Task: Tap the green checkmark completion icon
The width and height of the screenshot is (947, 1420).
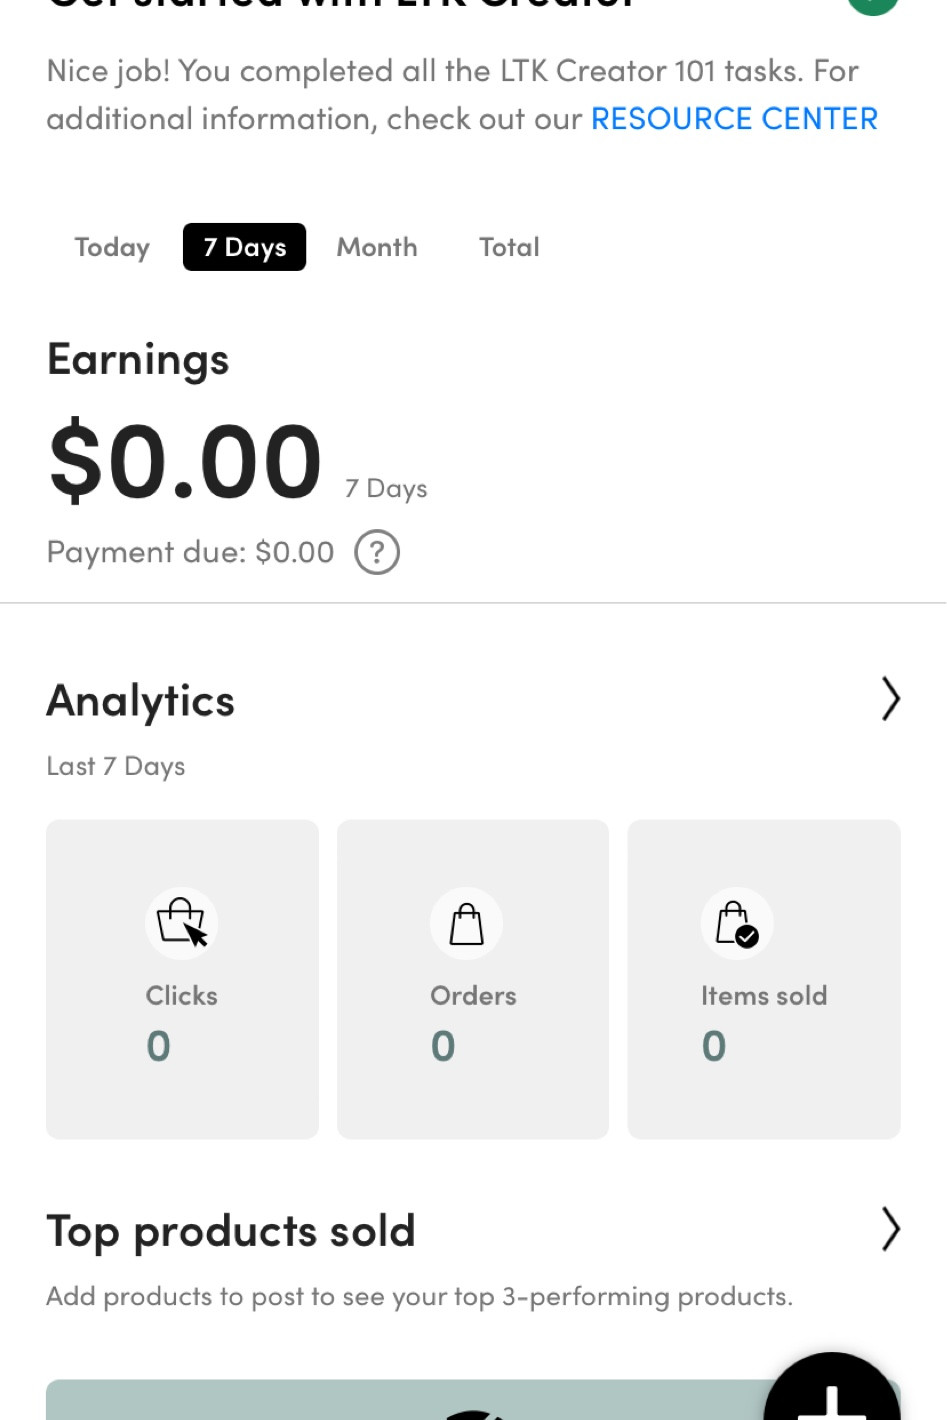Action: (872, 4)
